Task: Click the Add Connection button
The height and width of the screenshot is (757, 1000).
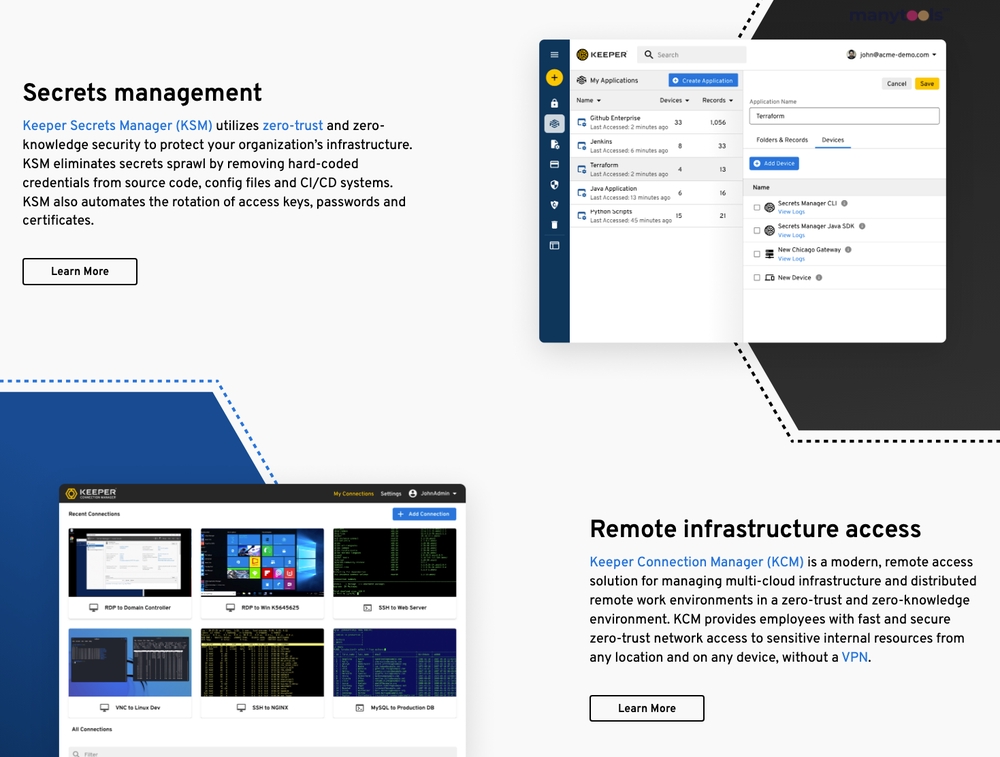Action: click(424, 514)
